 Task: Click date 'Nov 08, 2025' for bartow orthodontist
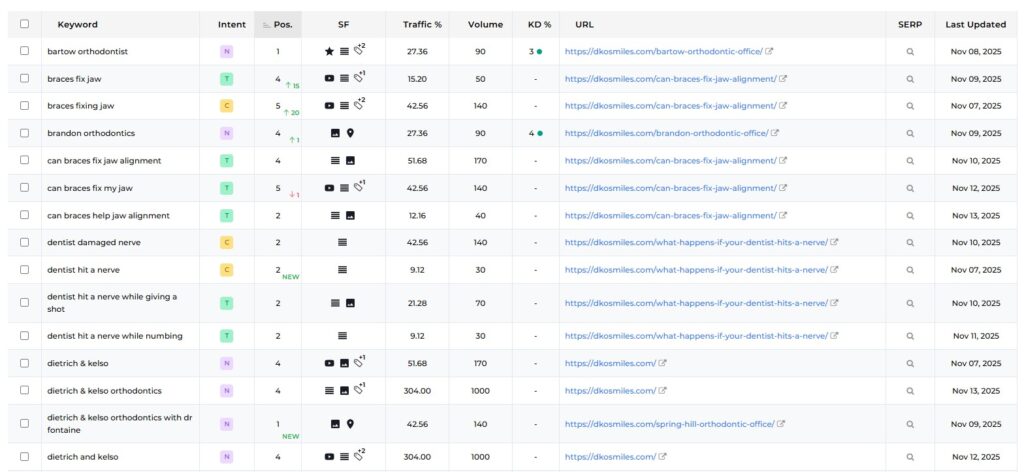pyautogui.click(x=976, y=52)
